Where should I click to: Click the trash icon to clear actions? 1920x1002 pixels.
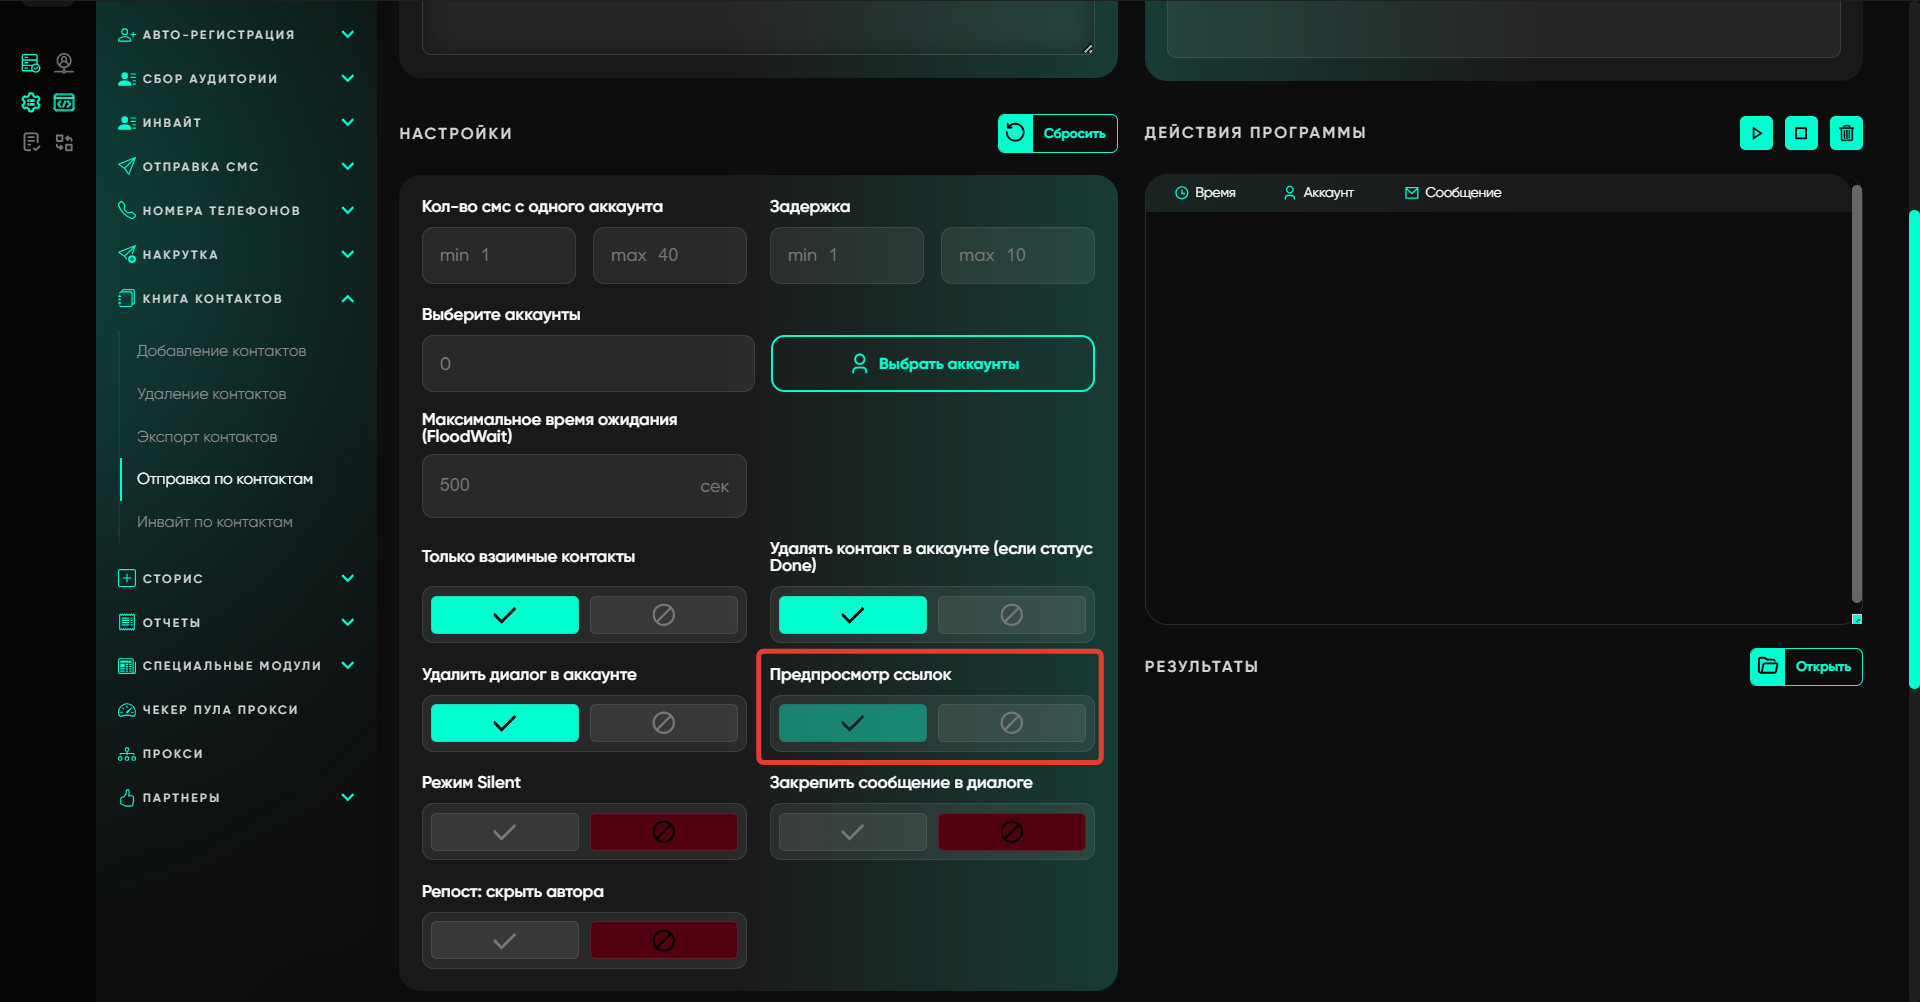coord(1846,133)
